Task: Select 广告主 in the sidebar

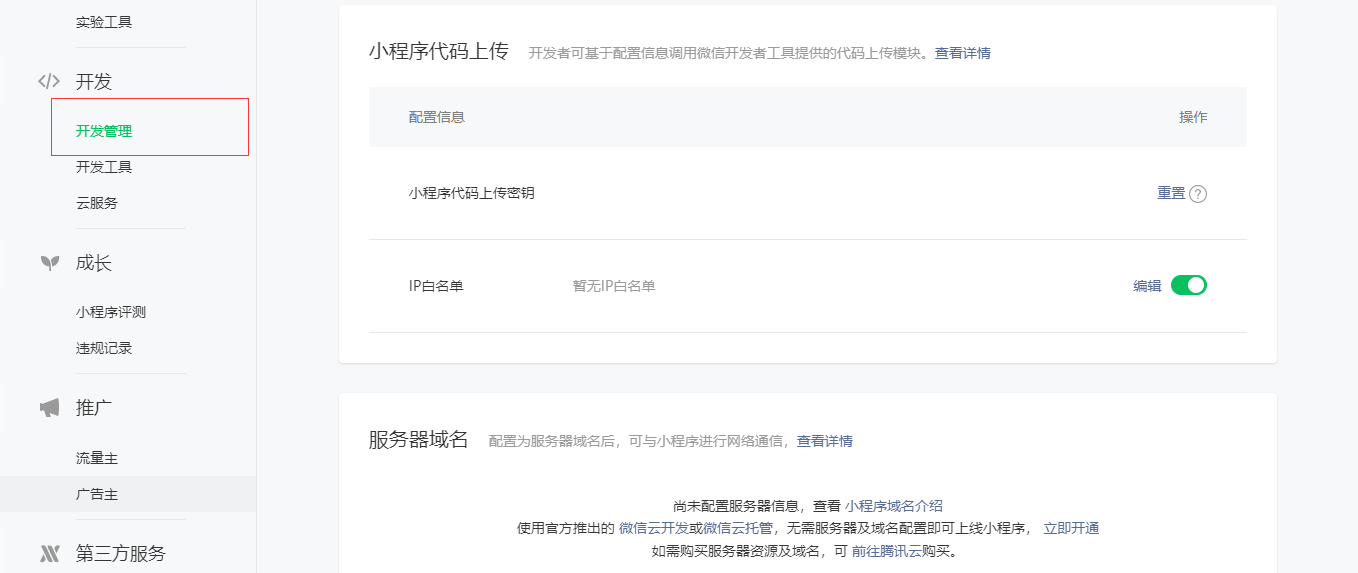Action: pos(97,494)
